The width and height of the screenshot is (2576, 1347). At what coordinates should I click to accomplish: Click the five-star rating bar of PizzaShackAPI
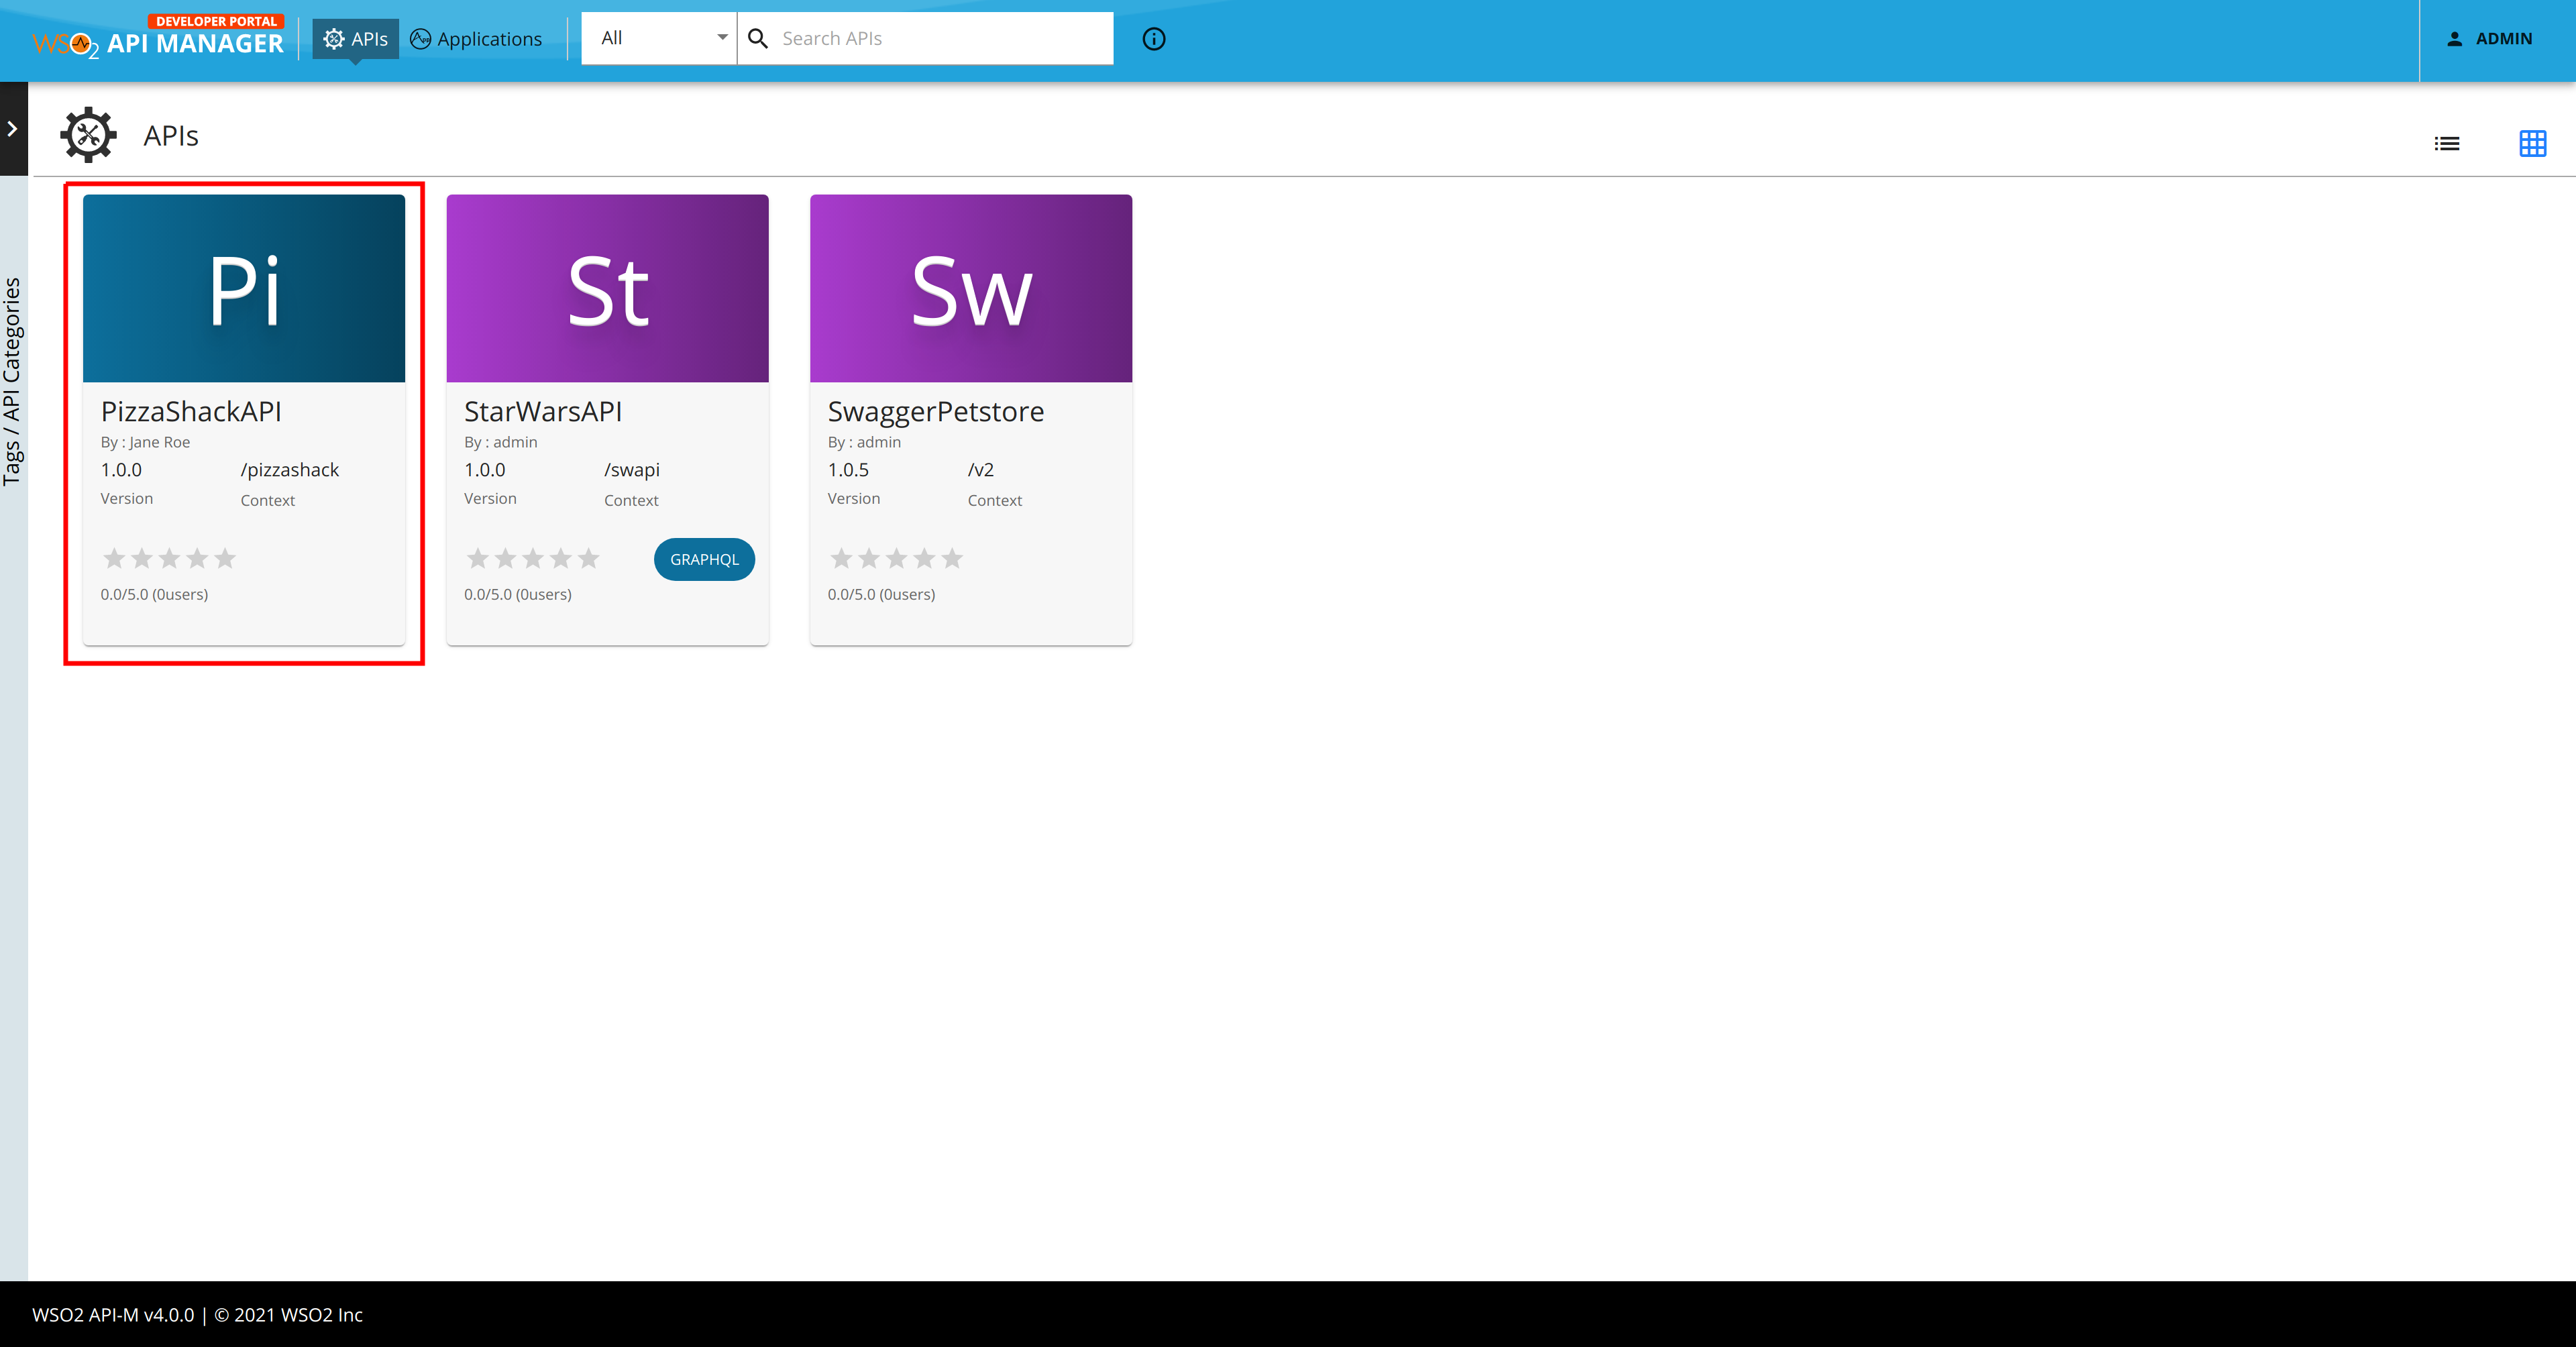pos(170,558)
